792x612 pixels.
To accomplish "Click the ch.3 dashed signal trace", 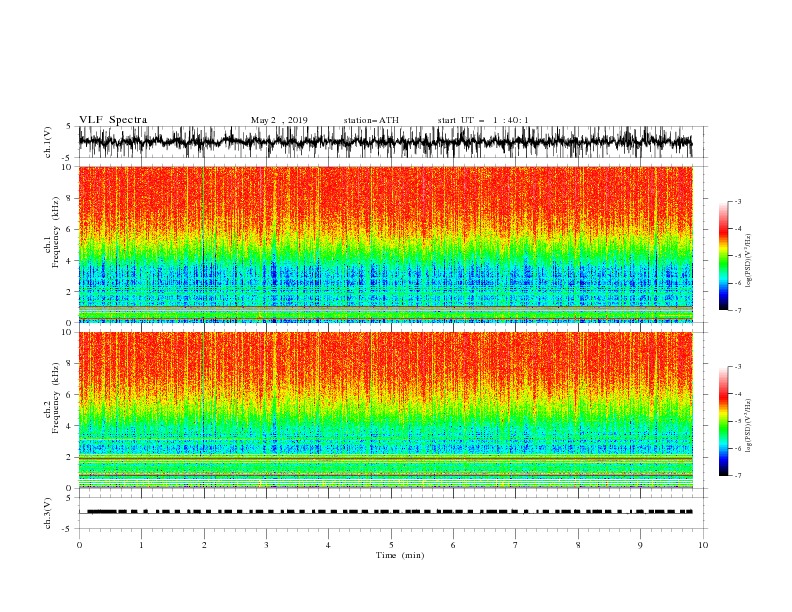I will tap(389, 512).
